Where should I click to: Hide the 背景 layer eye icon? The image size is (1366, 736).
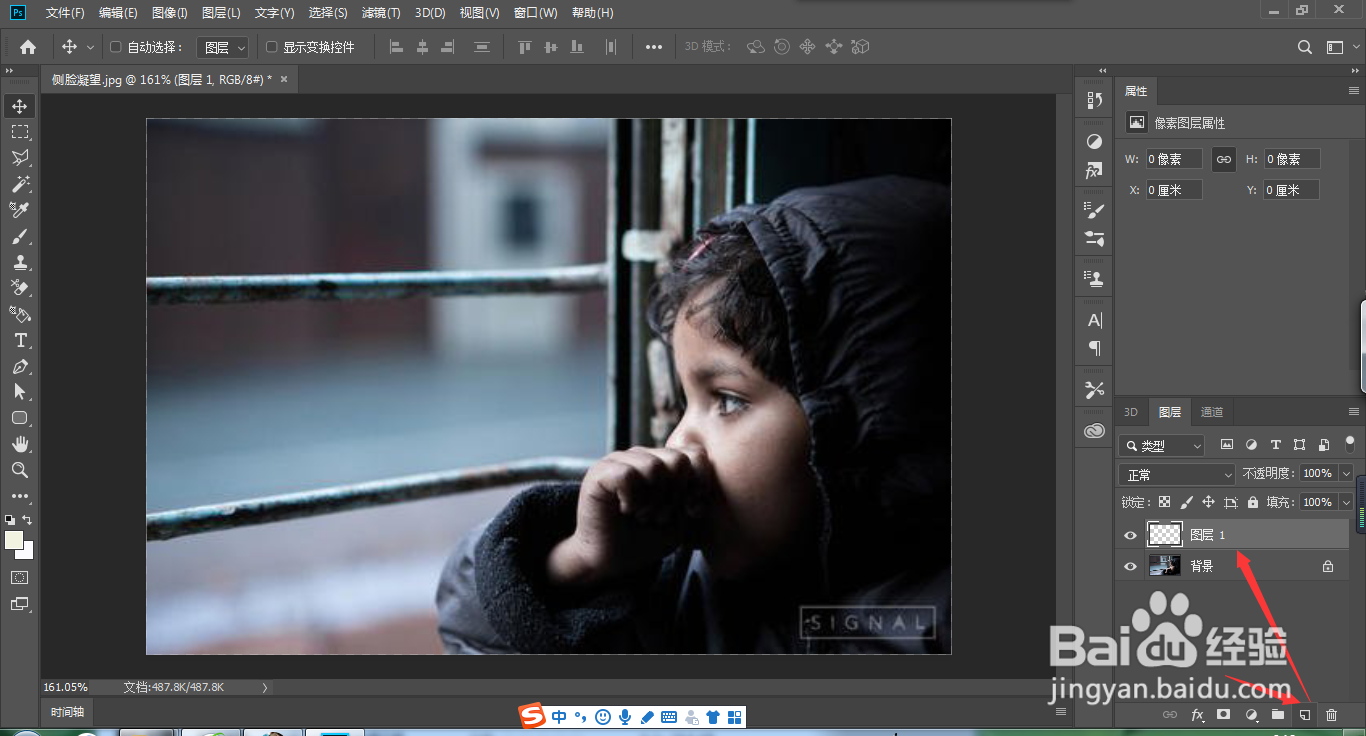pos(1130,566)
